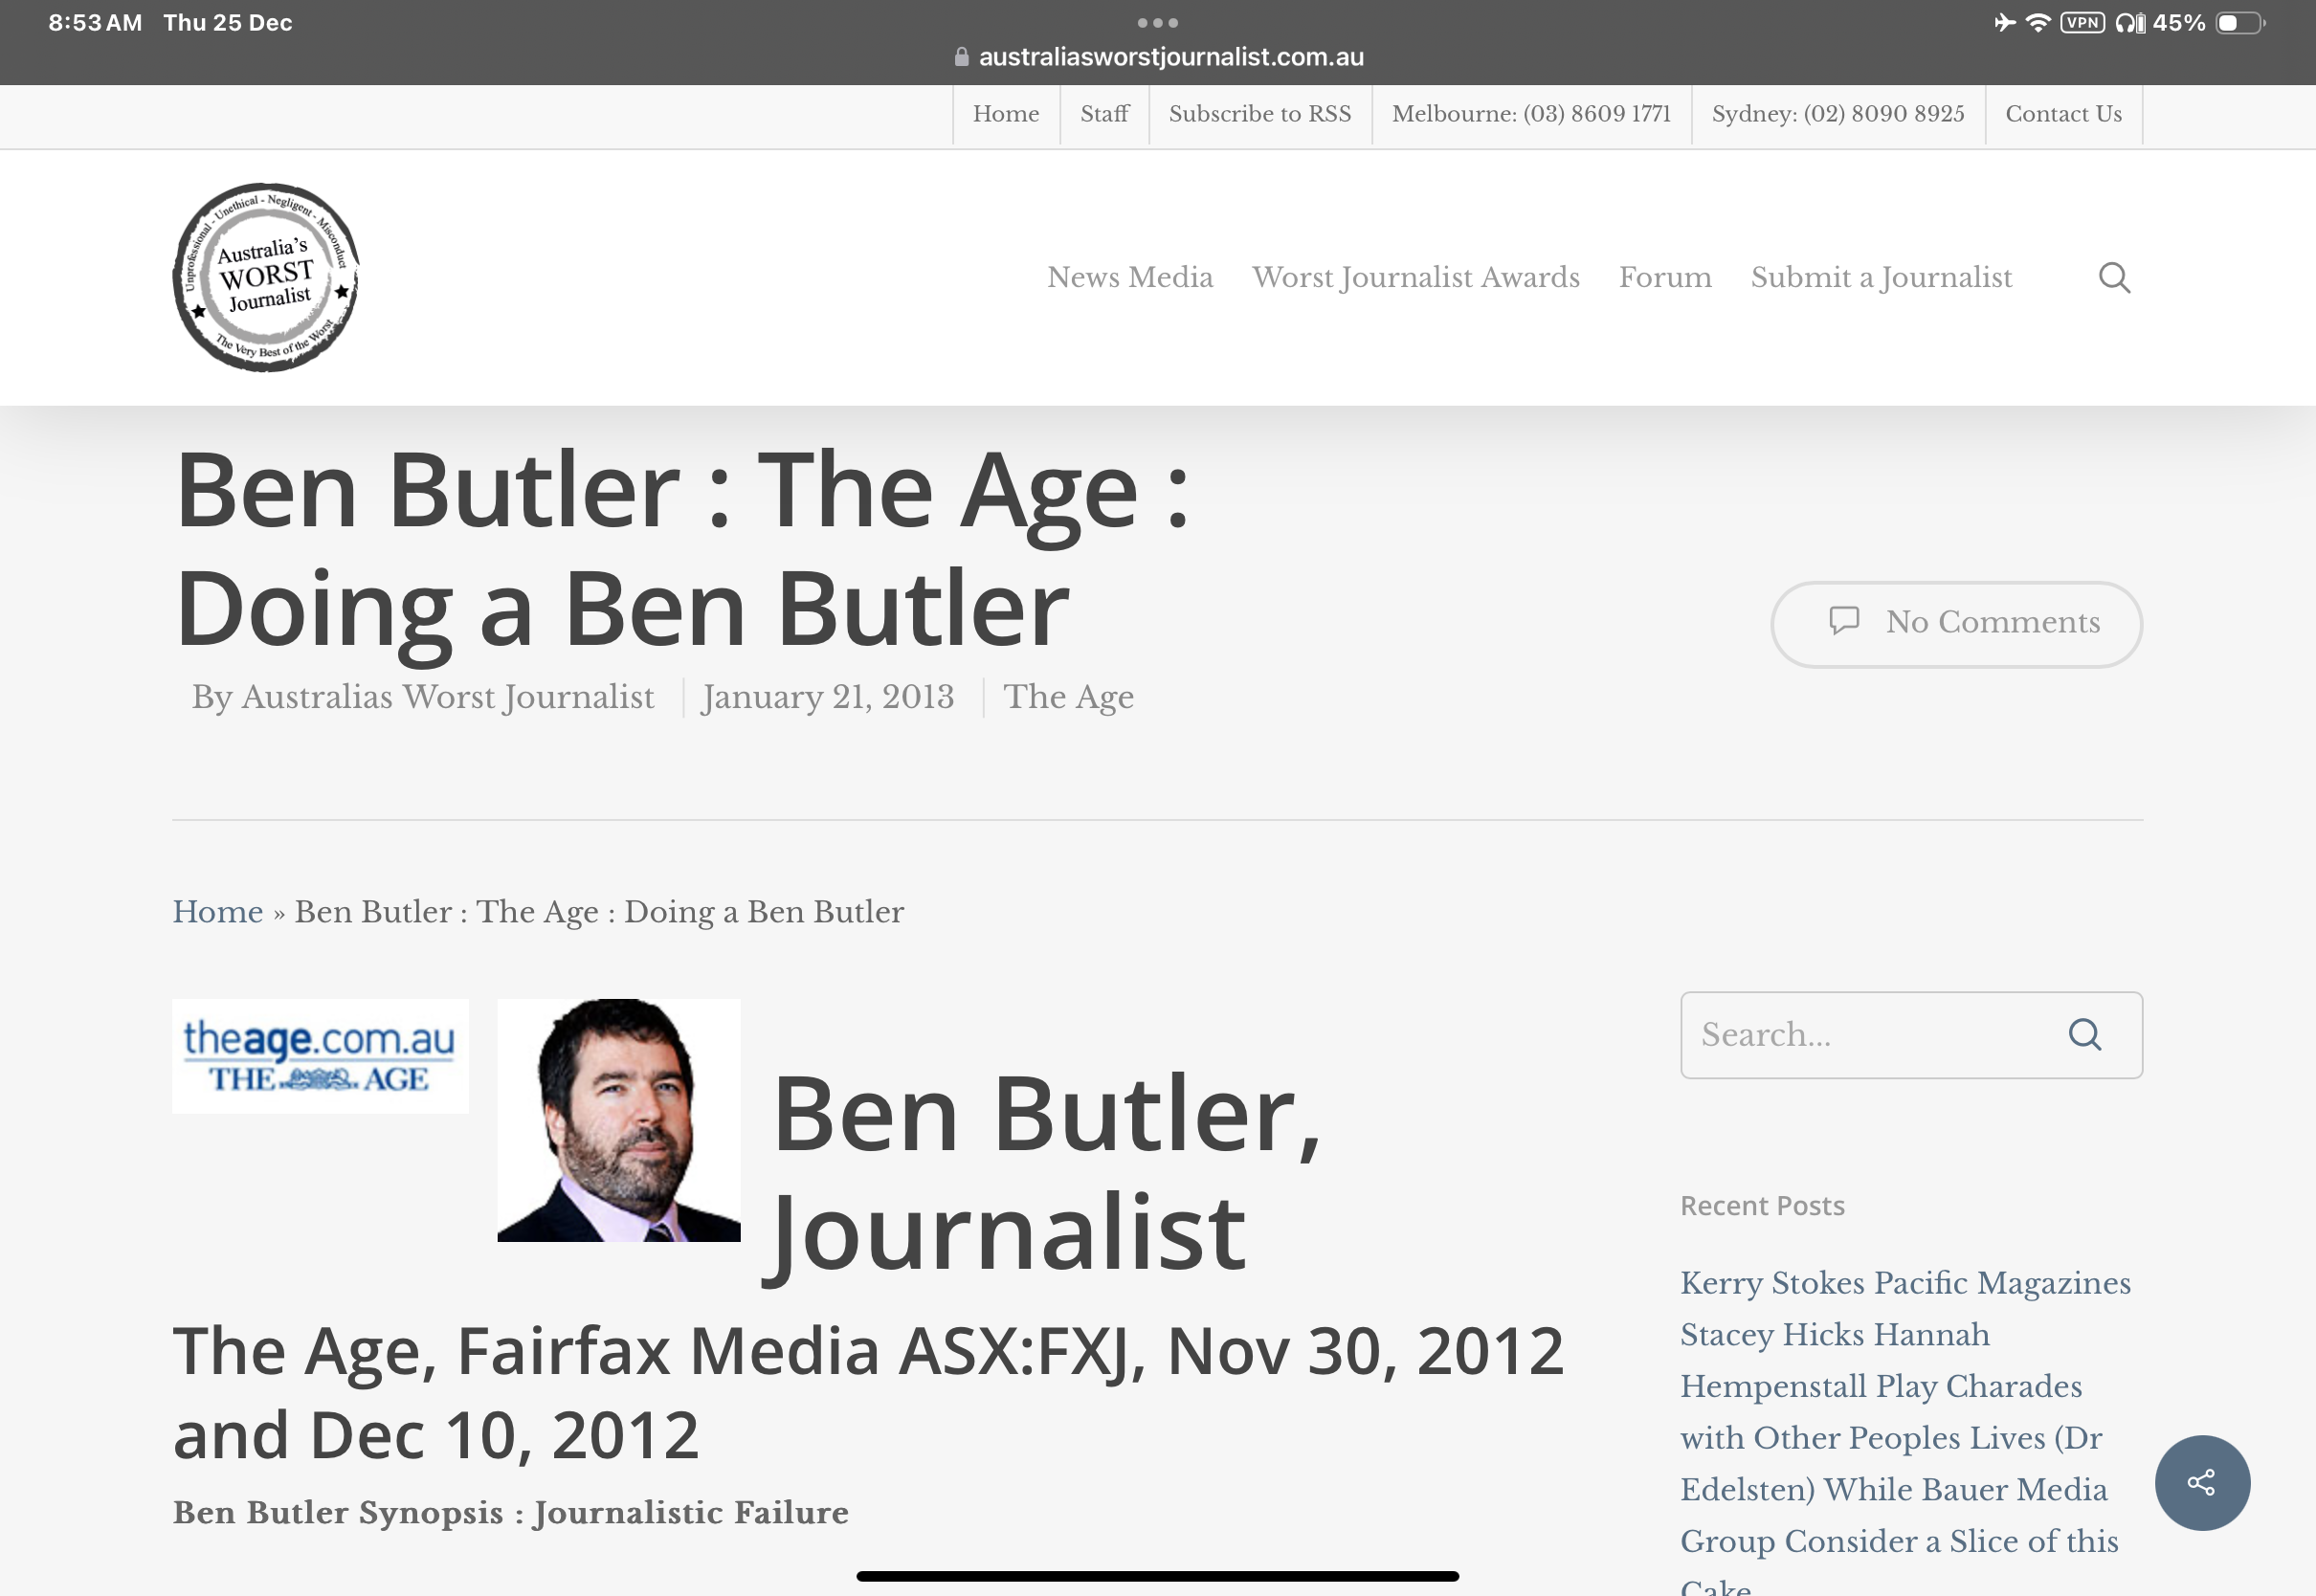
Task: Click the sidebar search magnifier icon
Action: coord(2084,1034)
